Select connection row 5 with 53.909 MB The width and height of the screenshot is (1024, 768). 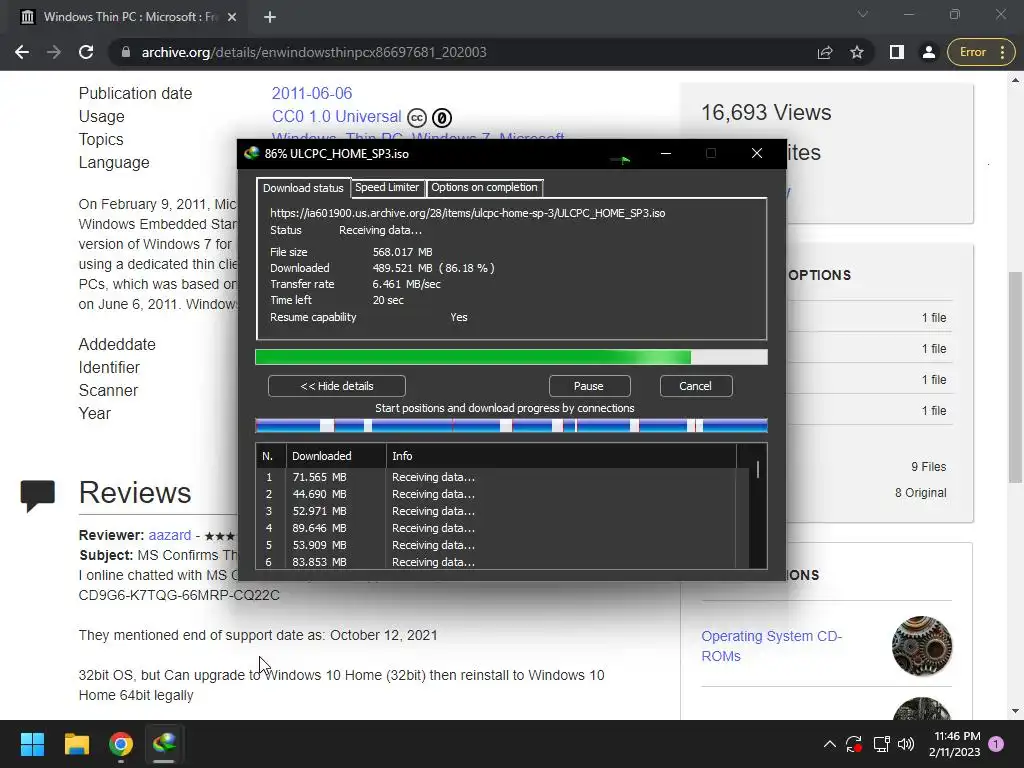coord(496,545)
